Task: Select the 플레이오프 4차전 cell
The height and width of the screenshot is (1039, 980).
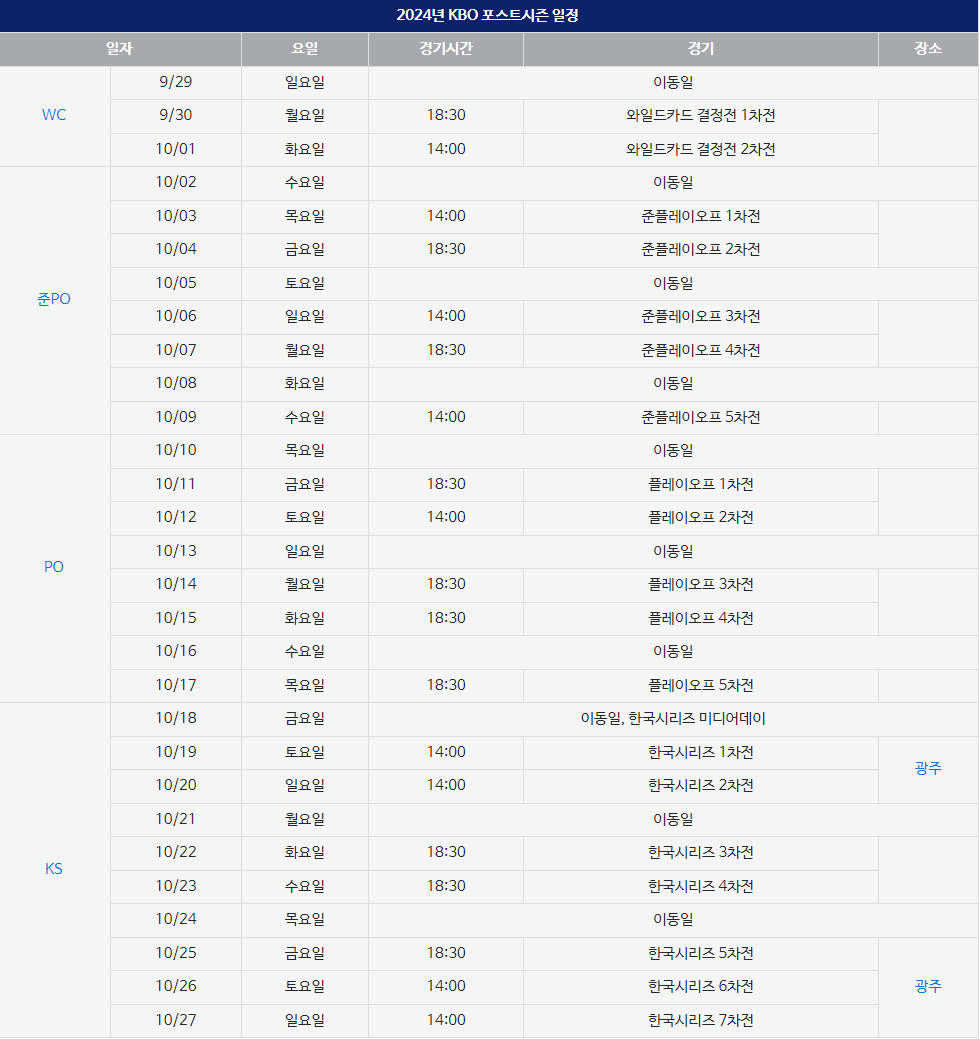Action: pyautogui.click(x=700, y=618)
